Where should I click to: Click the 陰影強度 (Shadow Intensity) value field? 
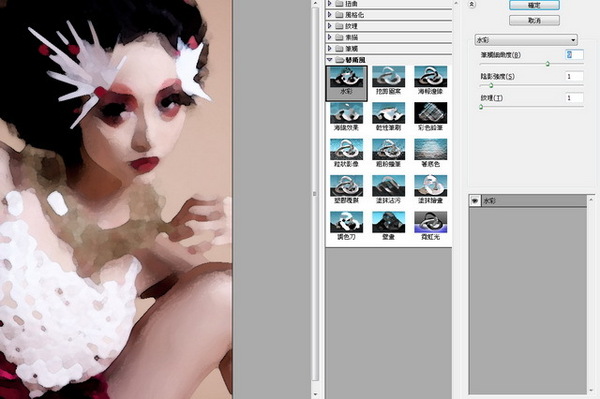pyautogui.click(x=574, y=77)
